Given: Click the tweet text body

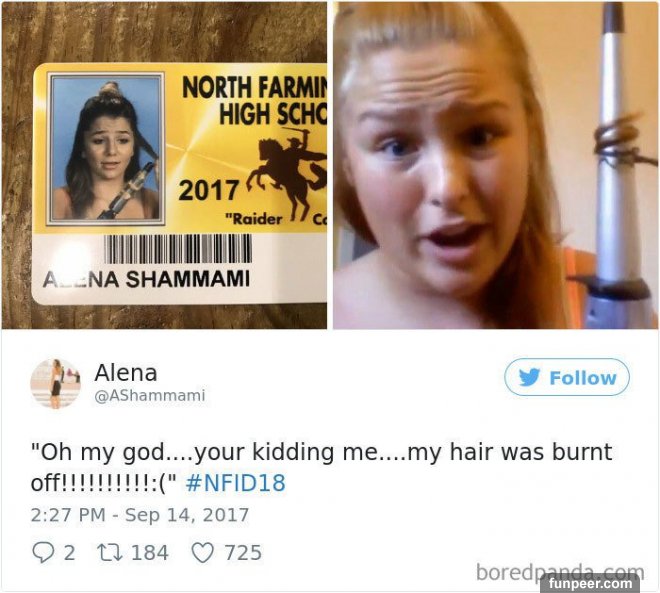Looking at the screenshot, I should pos(322,467).
